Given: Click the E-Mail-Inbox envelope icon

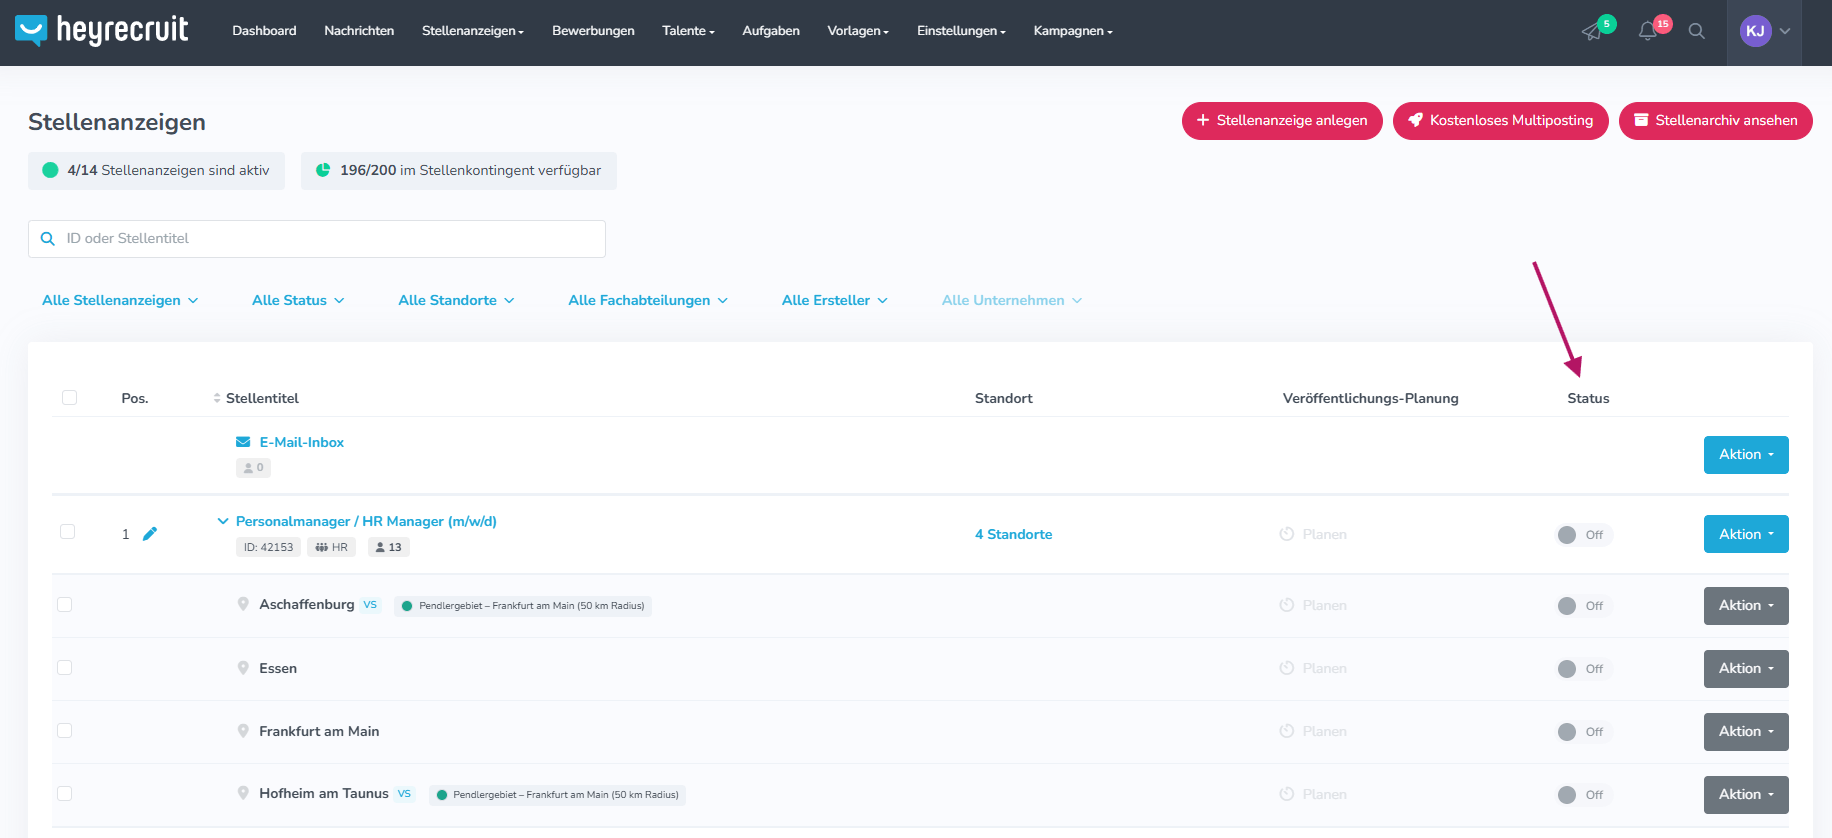Looking at the screenshot, I should (x=243, y=442).
